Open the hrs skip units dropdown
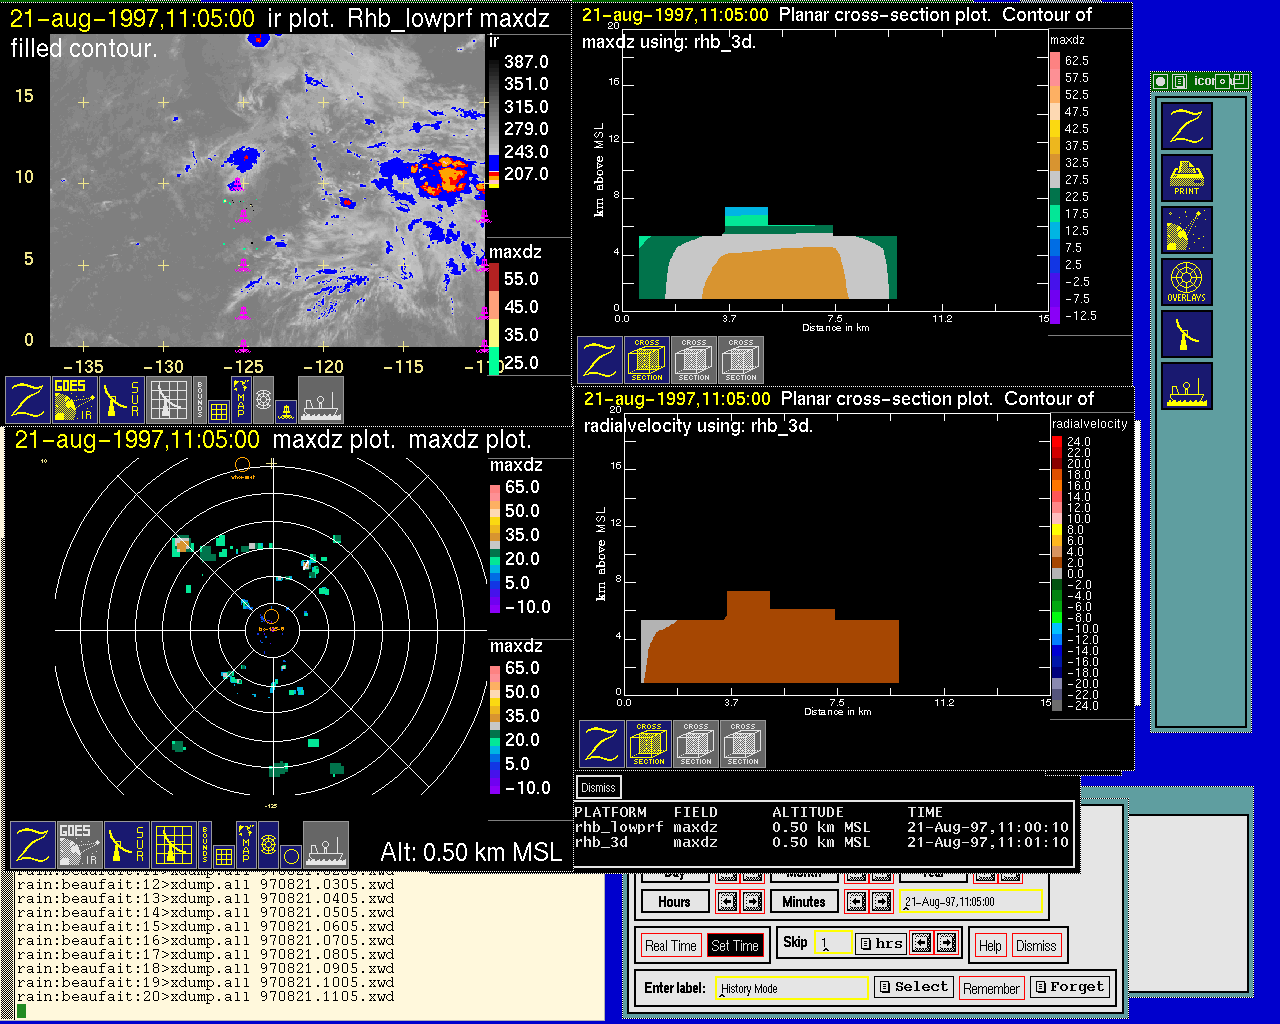This screenshot has height=1024, width=1280. pos(881,943)
